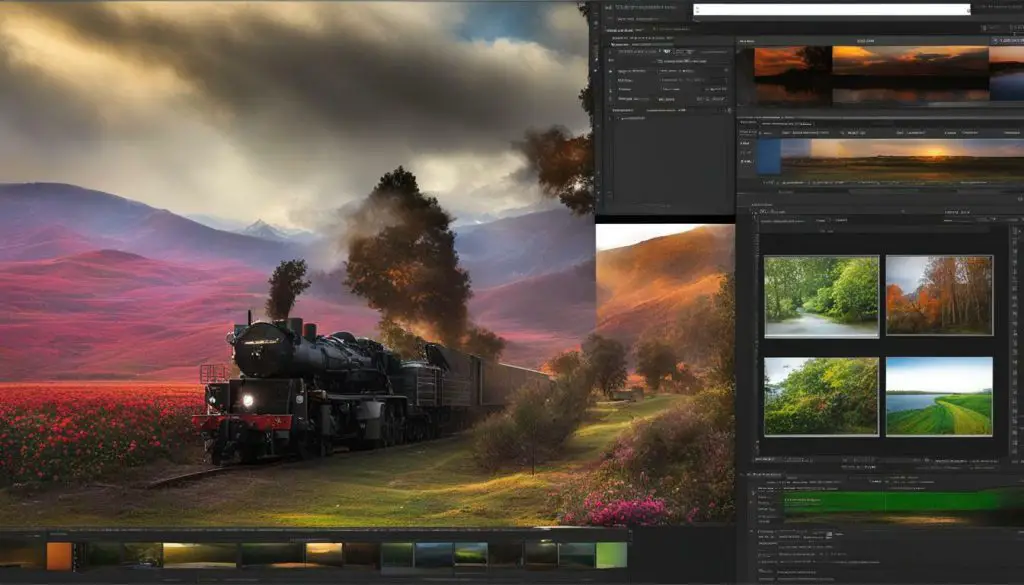The height and width of the screenshot is (585, 1024).
Task: Select the solid orange swatch in filmstrip
Action: pyautogui.click(x=59, y=556)
